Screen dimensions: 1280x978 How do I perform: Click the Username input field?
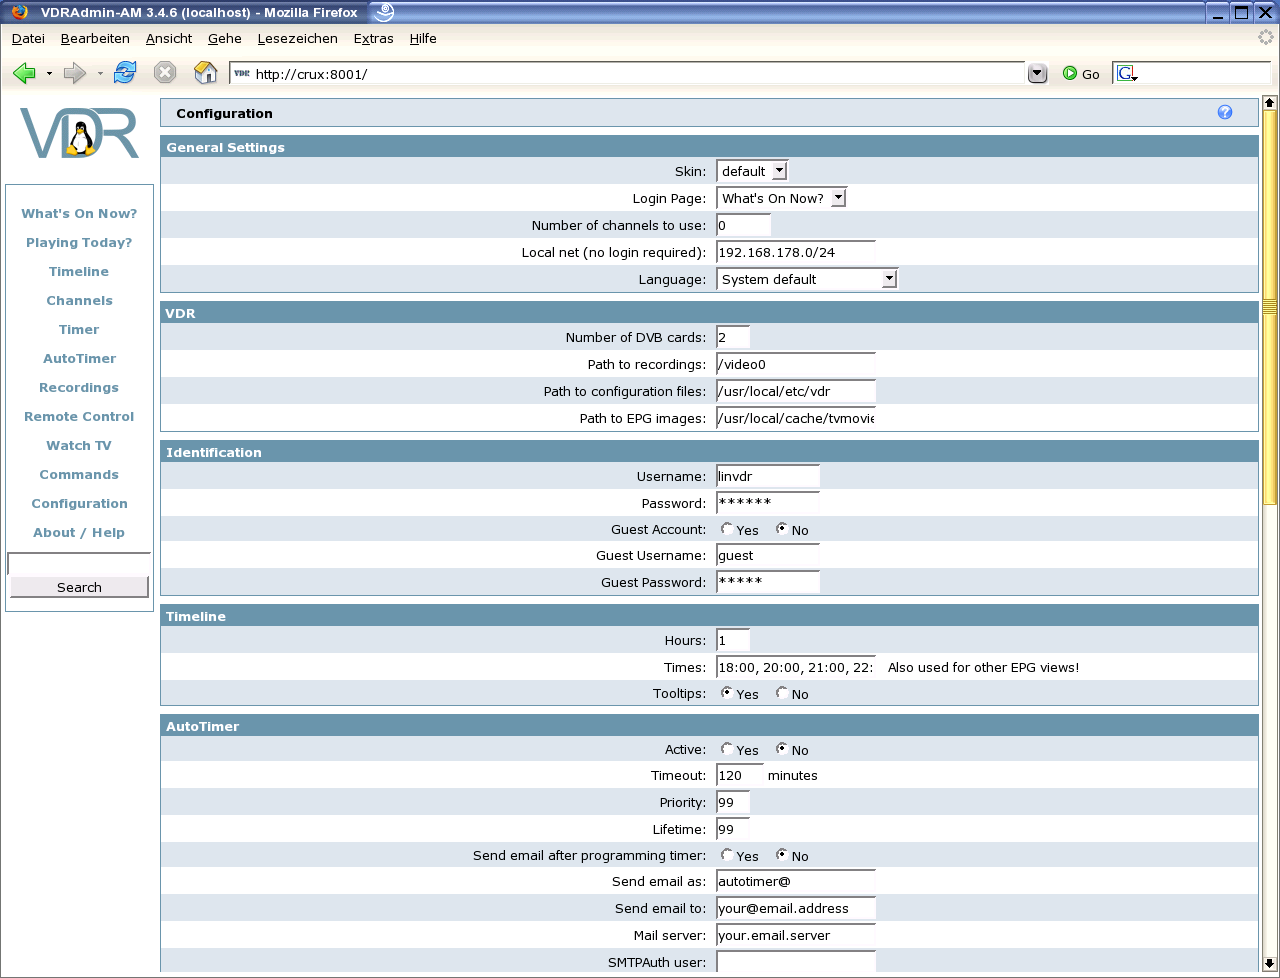(x=767, y=476)
